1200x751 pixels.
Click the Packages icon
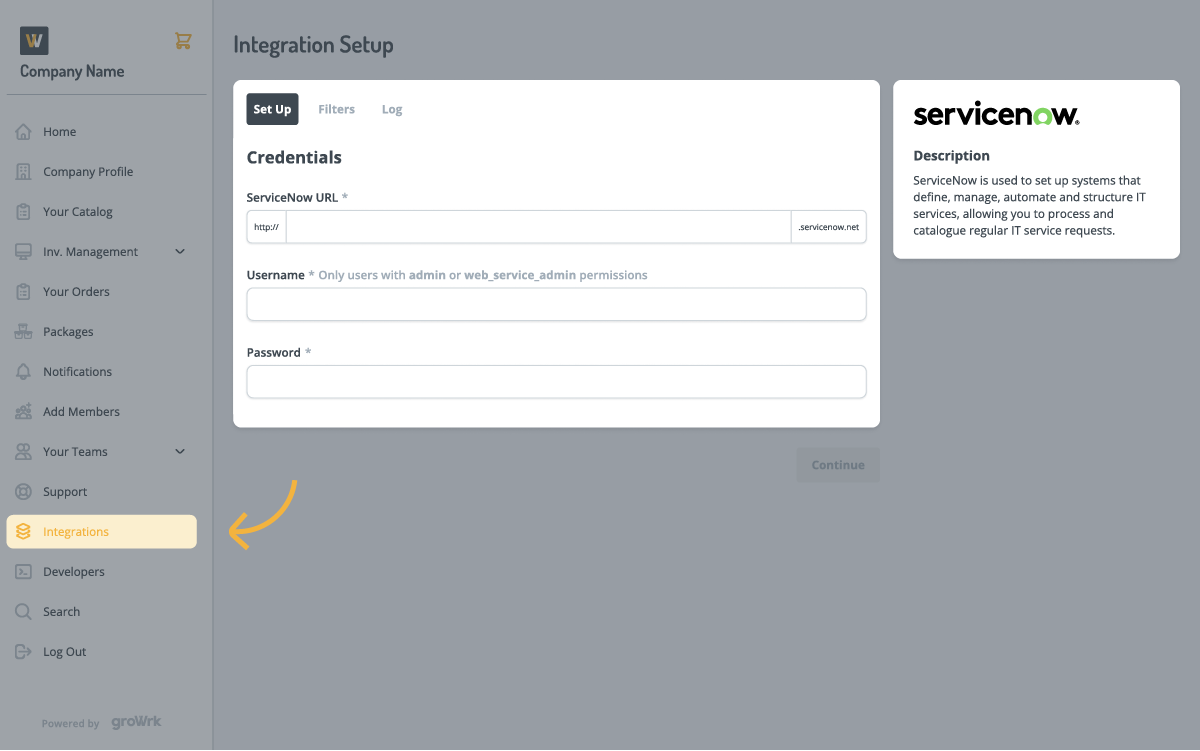[x=22, y=331]
